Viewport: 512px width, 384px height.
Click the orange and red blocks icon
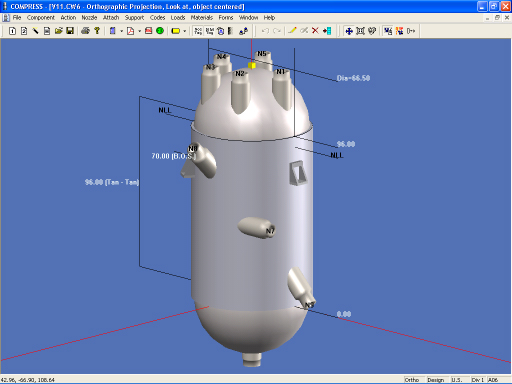pyautogui.click(x=399, y=31)
